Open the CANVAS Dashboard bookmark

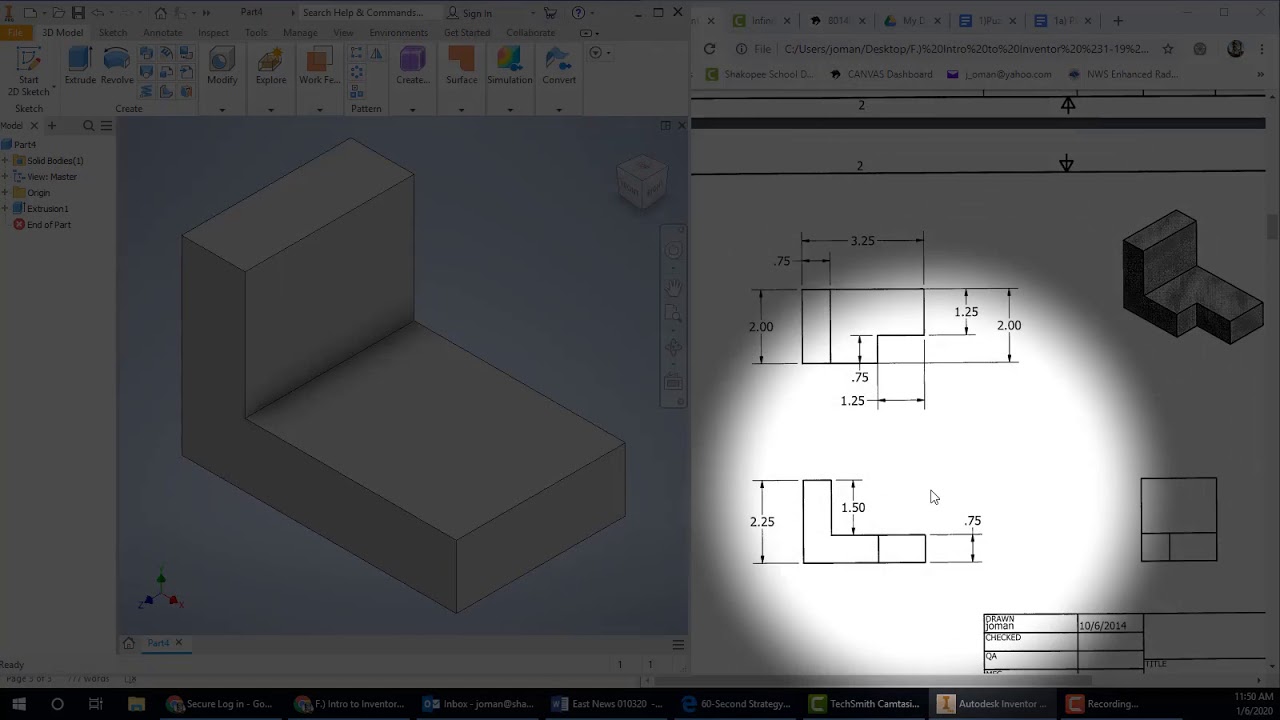coord(880,74)
